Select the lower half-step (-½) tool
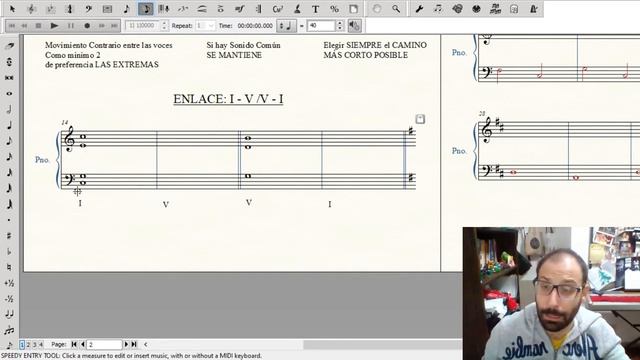640x360 pixels. tap(9, 299)
